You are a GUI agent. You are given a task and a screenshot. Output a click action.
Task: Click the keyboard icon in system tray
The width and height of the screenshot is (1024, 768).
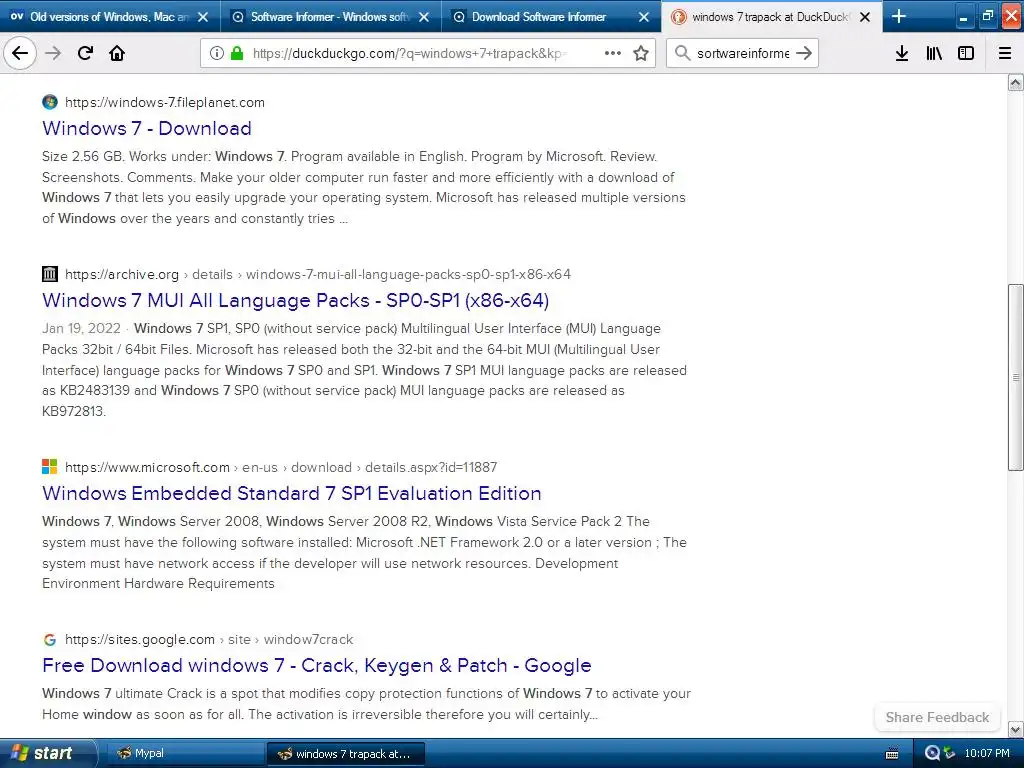point(891,754)
